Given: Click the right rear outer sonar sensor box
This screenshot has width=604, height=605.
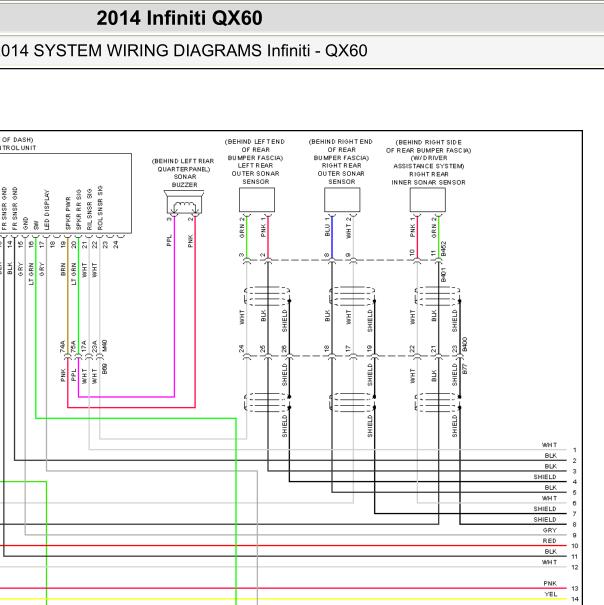Looking at the screenshot, I should 342,200.
